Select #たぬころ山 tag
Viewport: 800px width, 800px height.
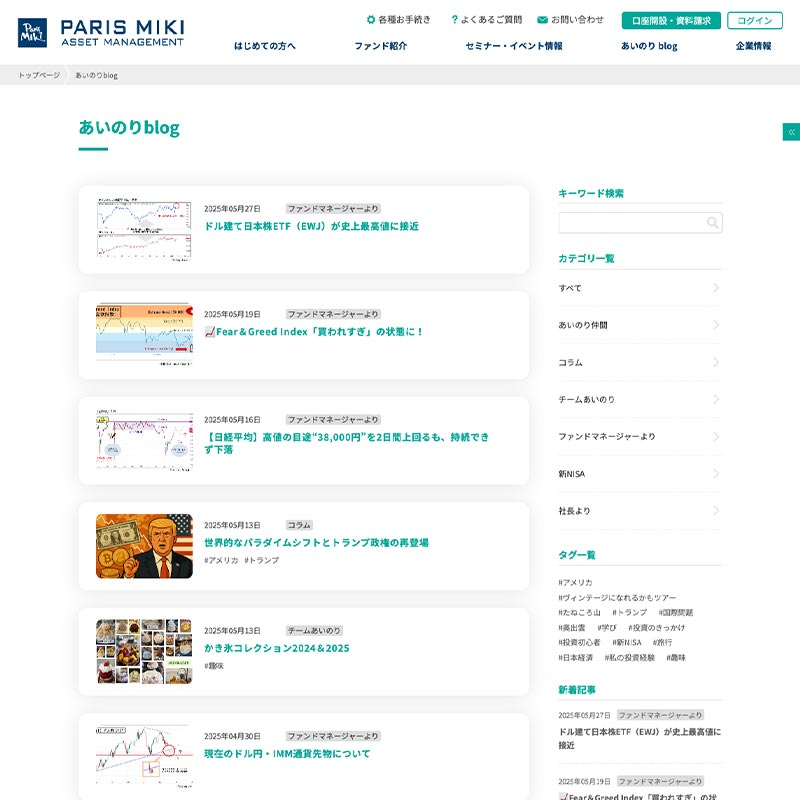click(x=579, y=612)
